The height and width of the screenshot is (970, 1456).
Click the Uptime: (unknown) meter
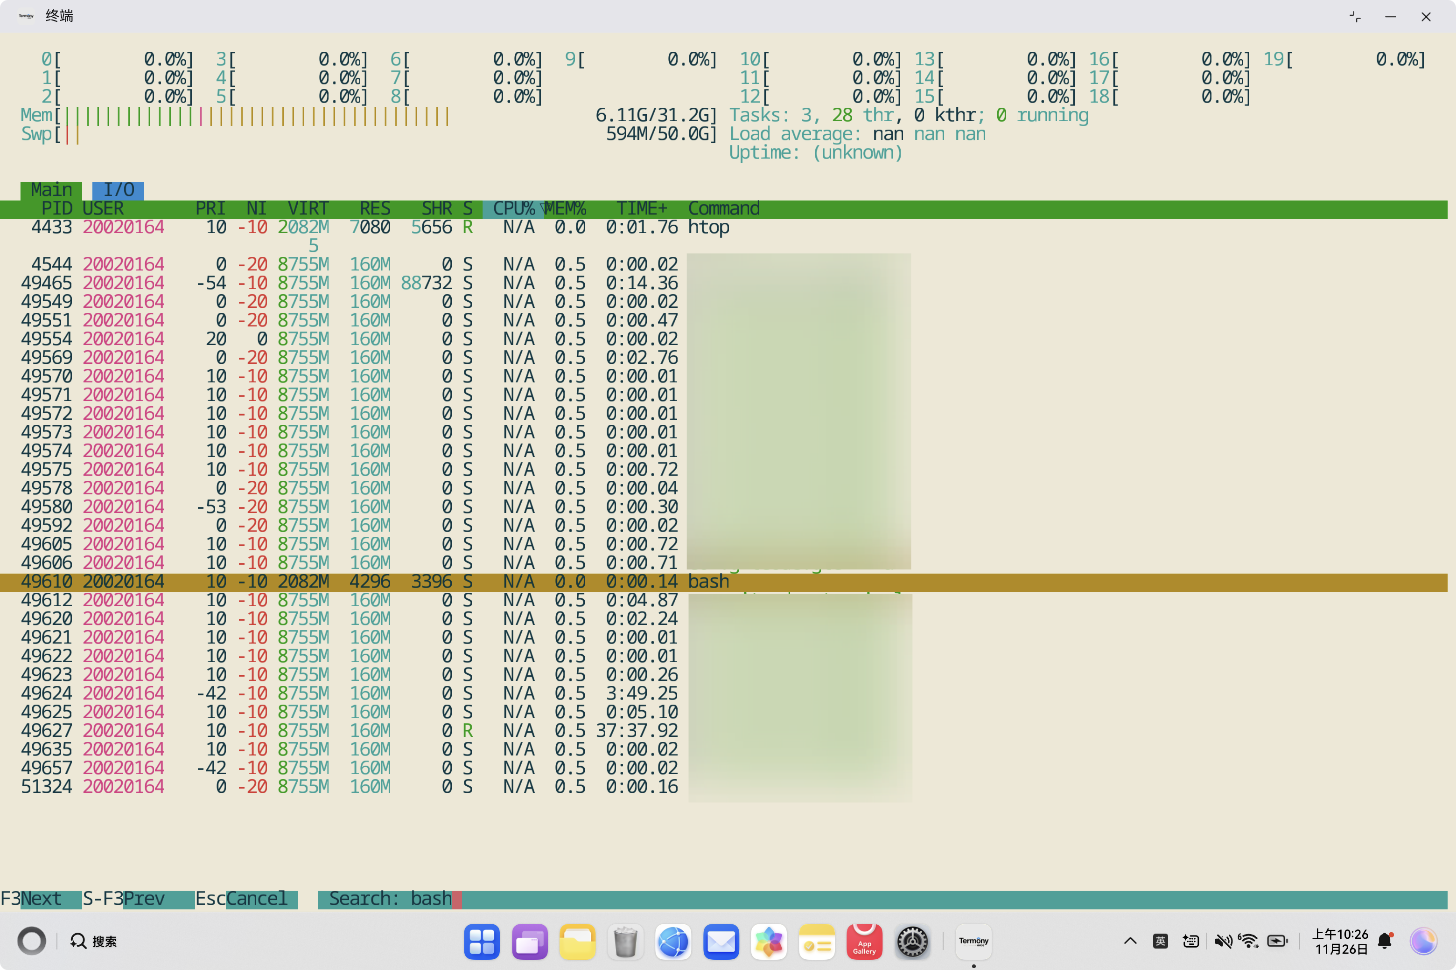(816, 153)
